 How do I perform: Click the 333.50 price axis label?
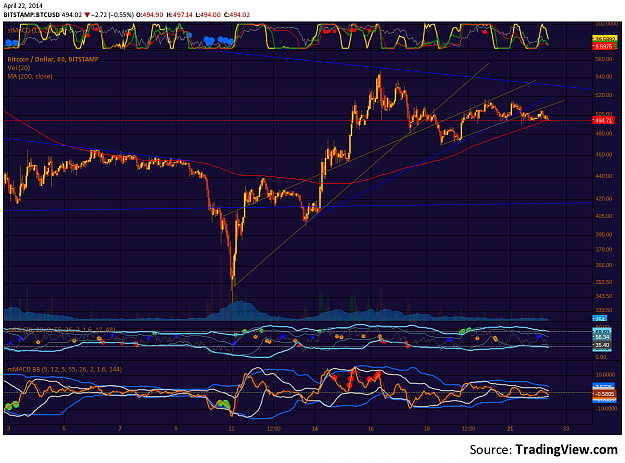point(603,310)
